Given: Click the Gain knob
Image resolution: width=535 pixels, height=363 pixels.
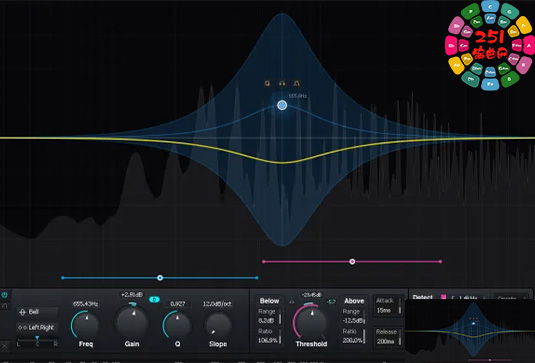Looking at the screenshot, I should [132, 322].
